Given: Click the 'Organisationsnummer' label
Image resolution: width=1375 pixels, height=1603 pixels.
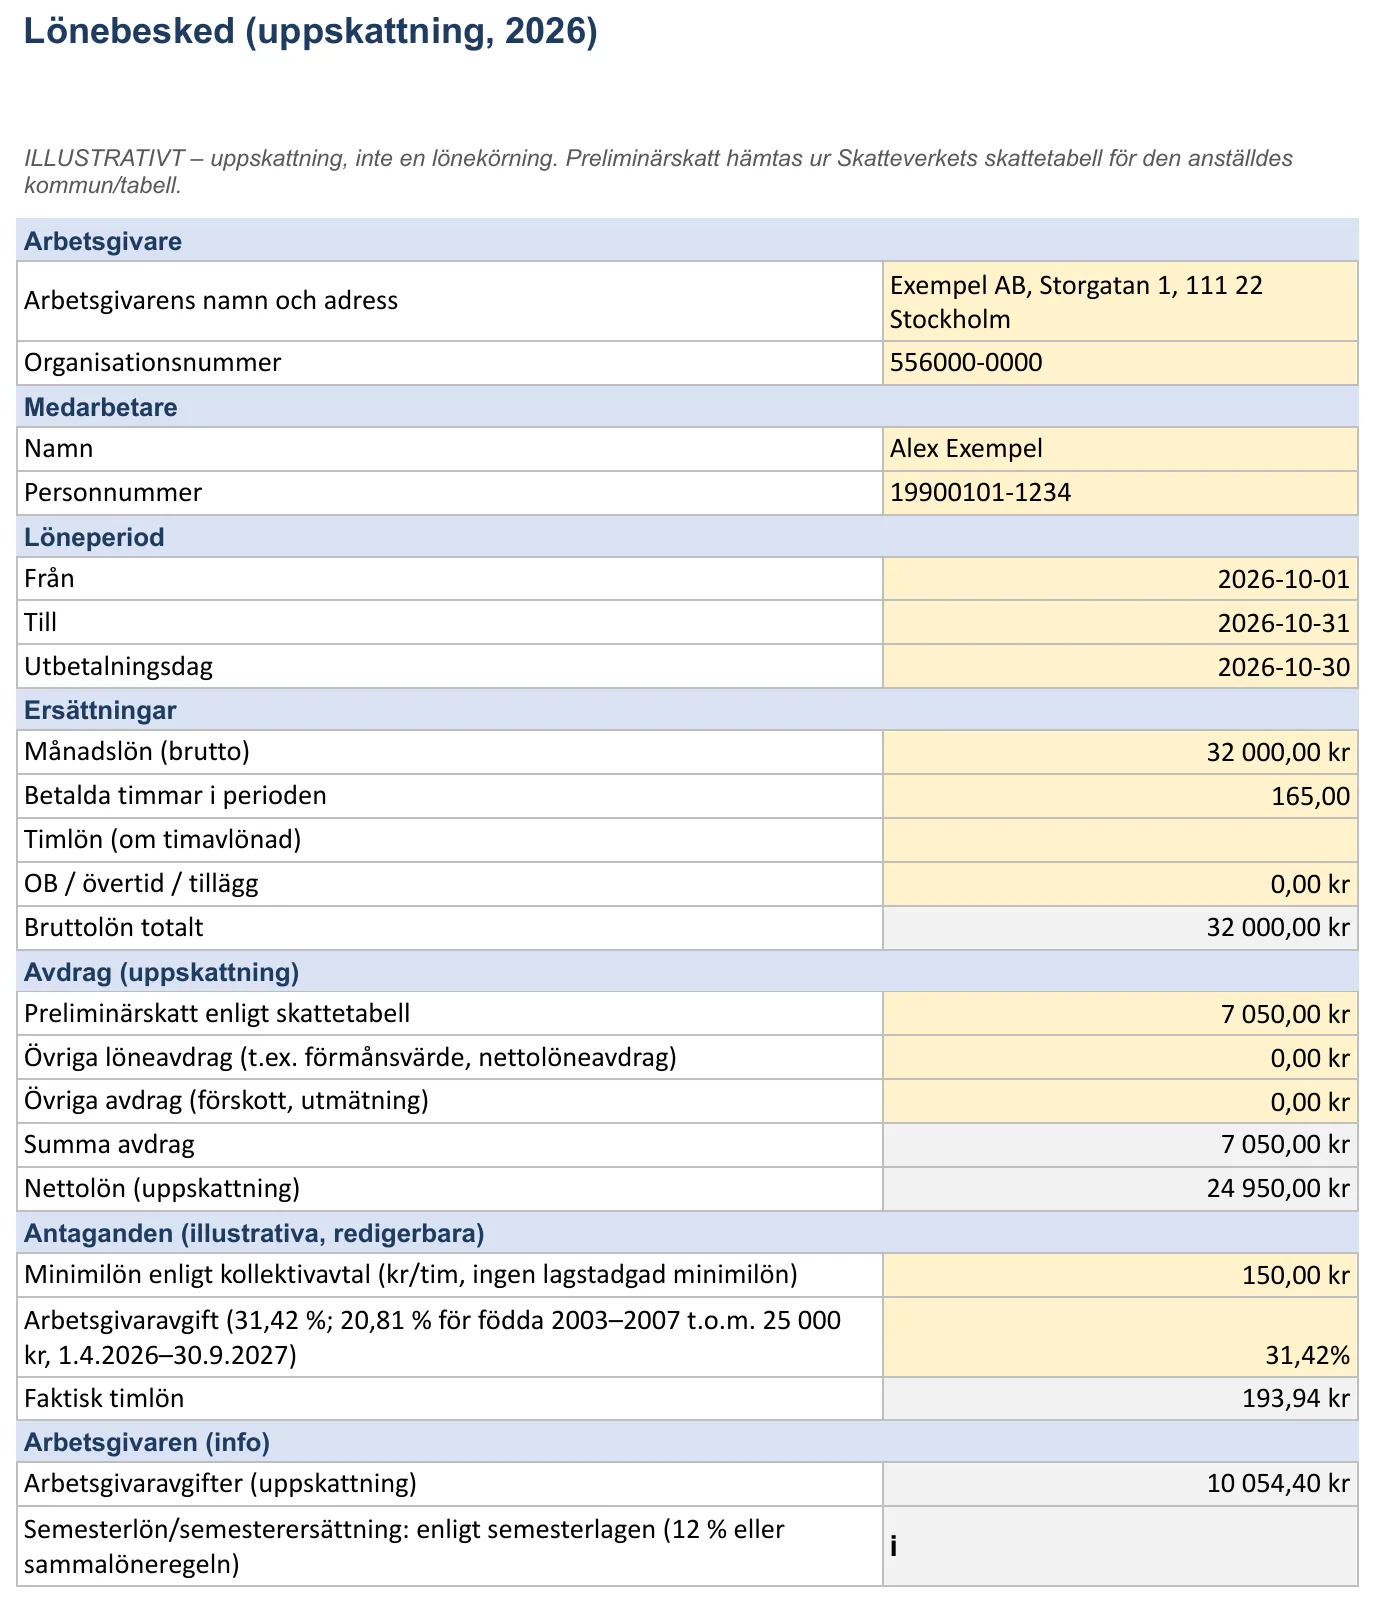Looking at the screenshot, I should pos(153,363).
